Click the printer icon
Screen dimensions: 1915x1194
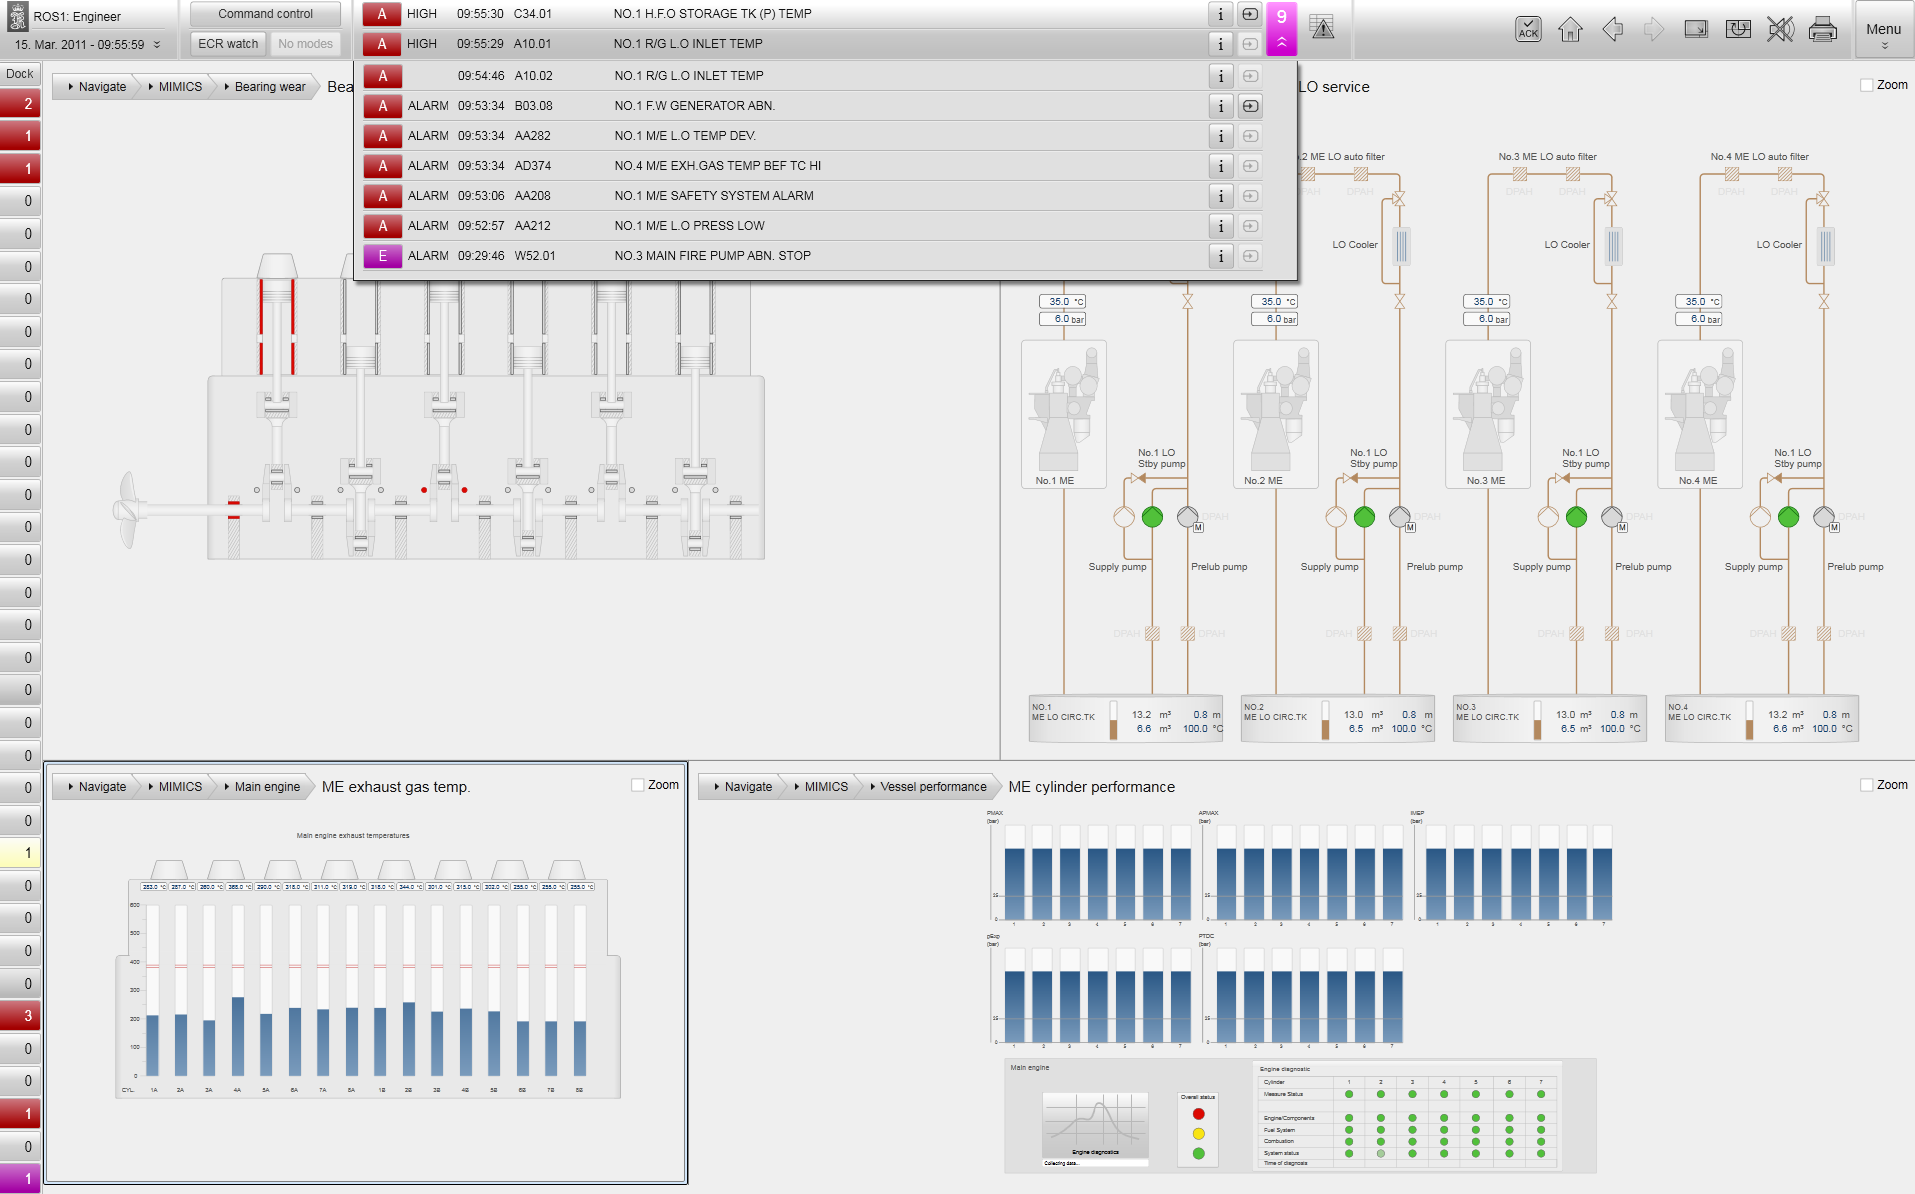(x=1822, y=29)
